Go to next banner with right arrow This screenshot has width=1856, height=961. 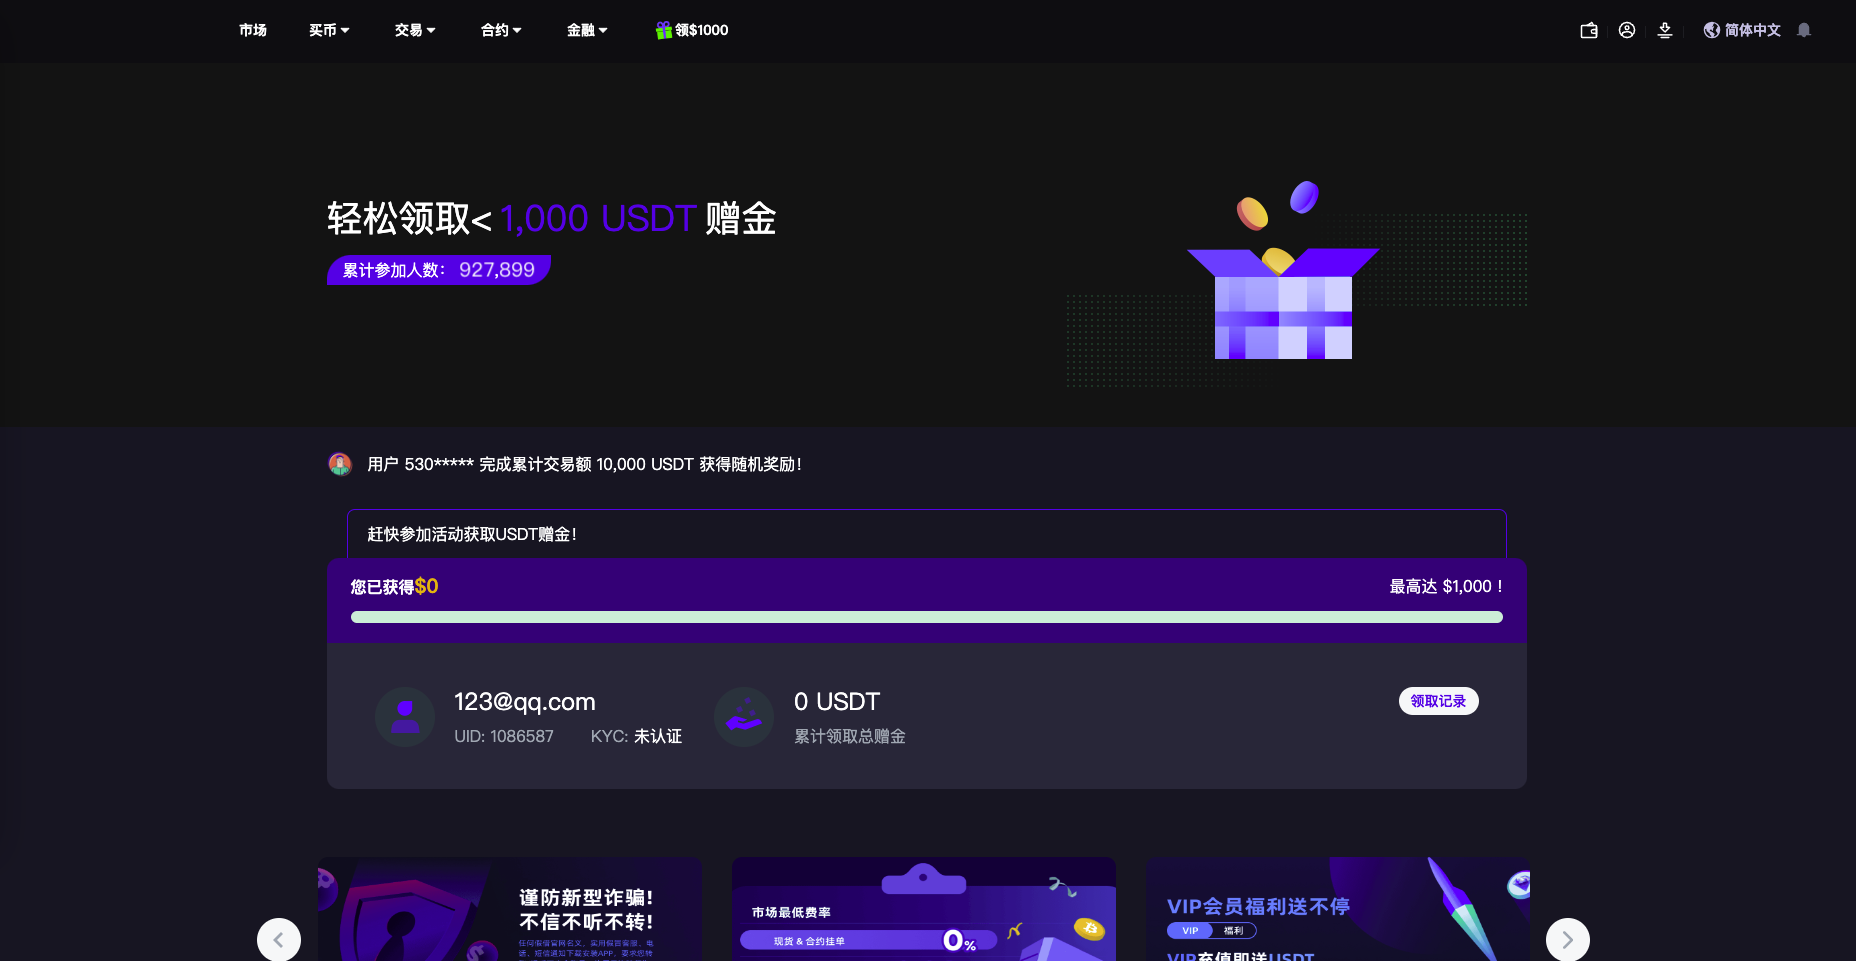point(1567,940)
